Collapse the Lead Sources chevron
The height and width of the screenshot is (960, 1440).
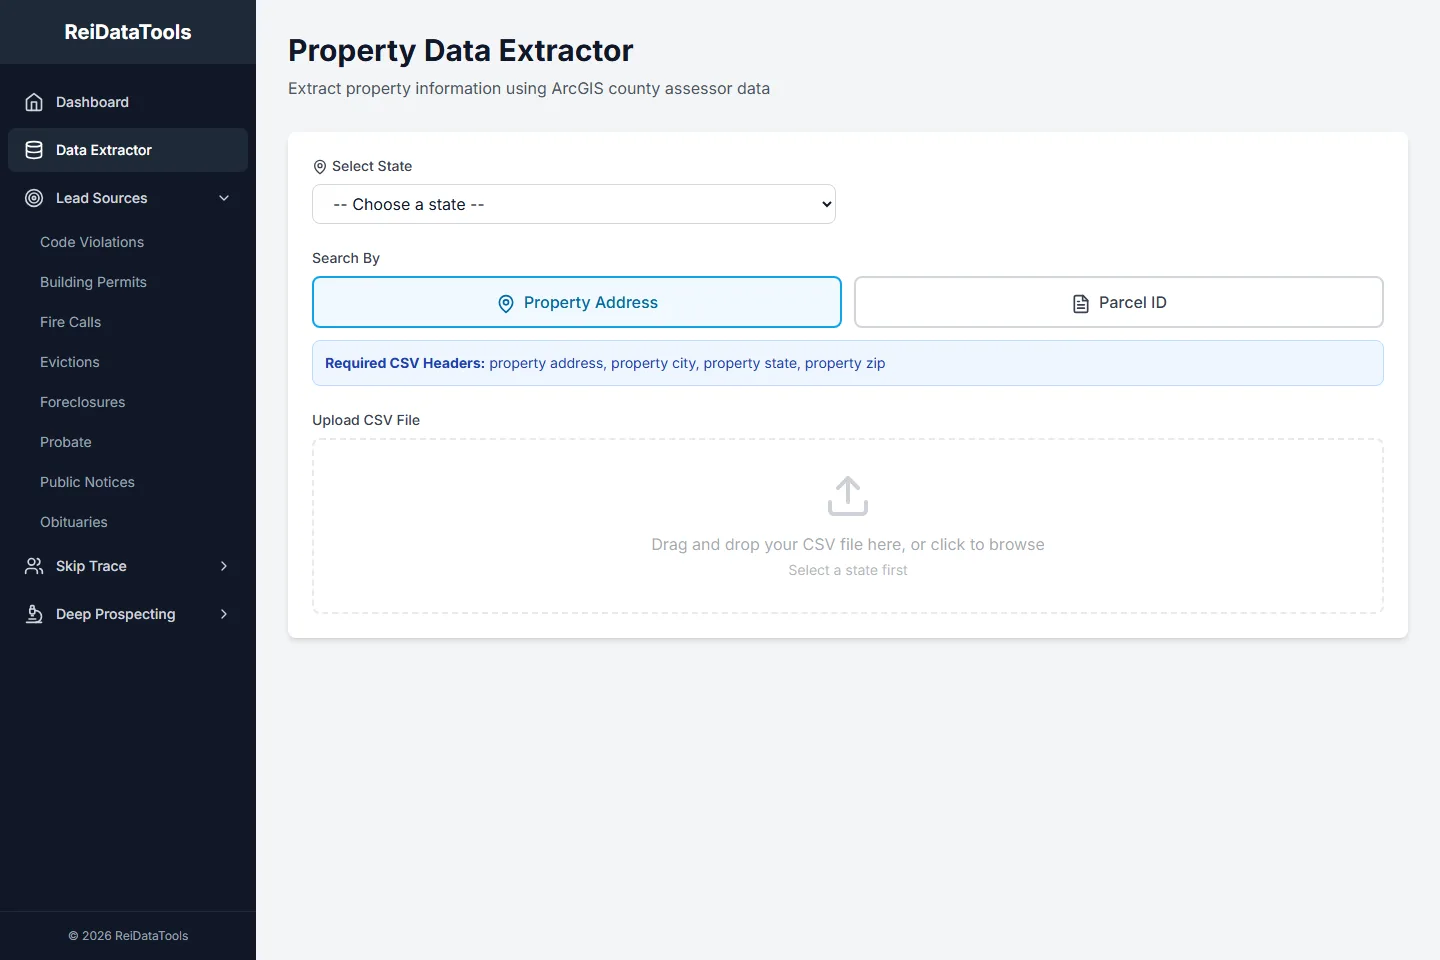click(224, 198)
